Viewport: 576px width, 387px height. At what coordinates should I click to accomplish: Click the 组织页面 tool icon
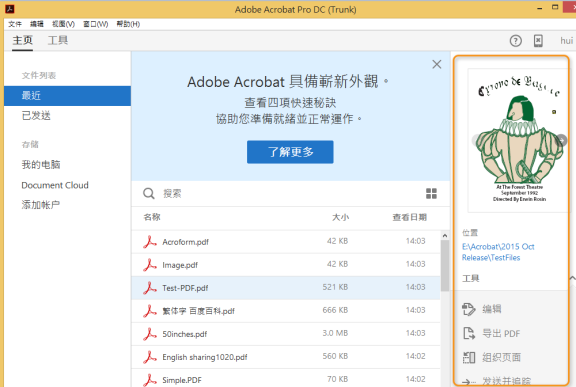[469, 357]
